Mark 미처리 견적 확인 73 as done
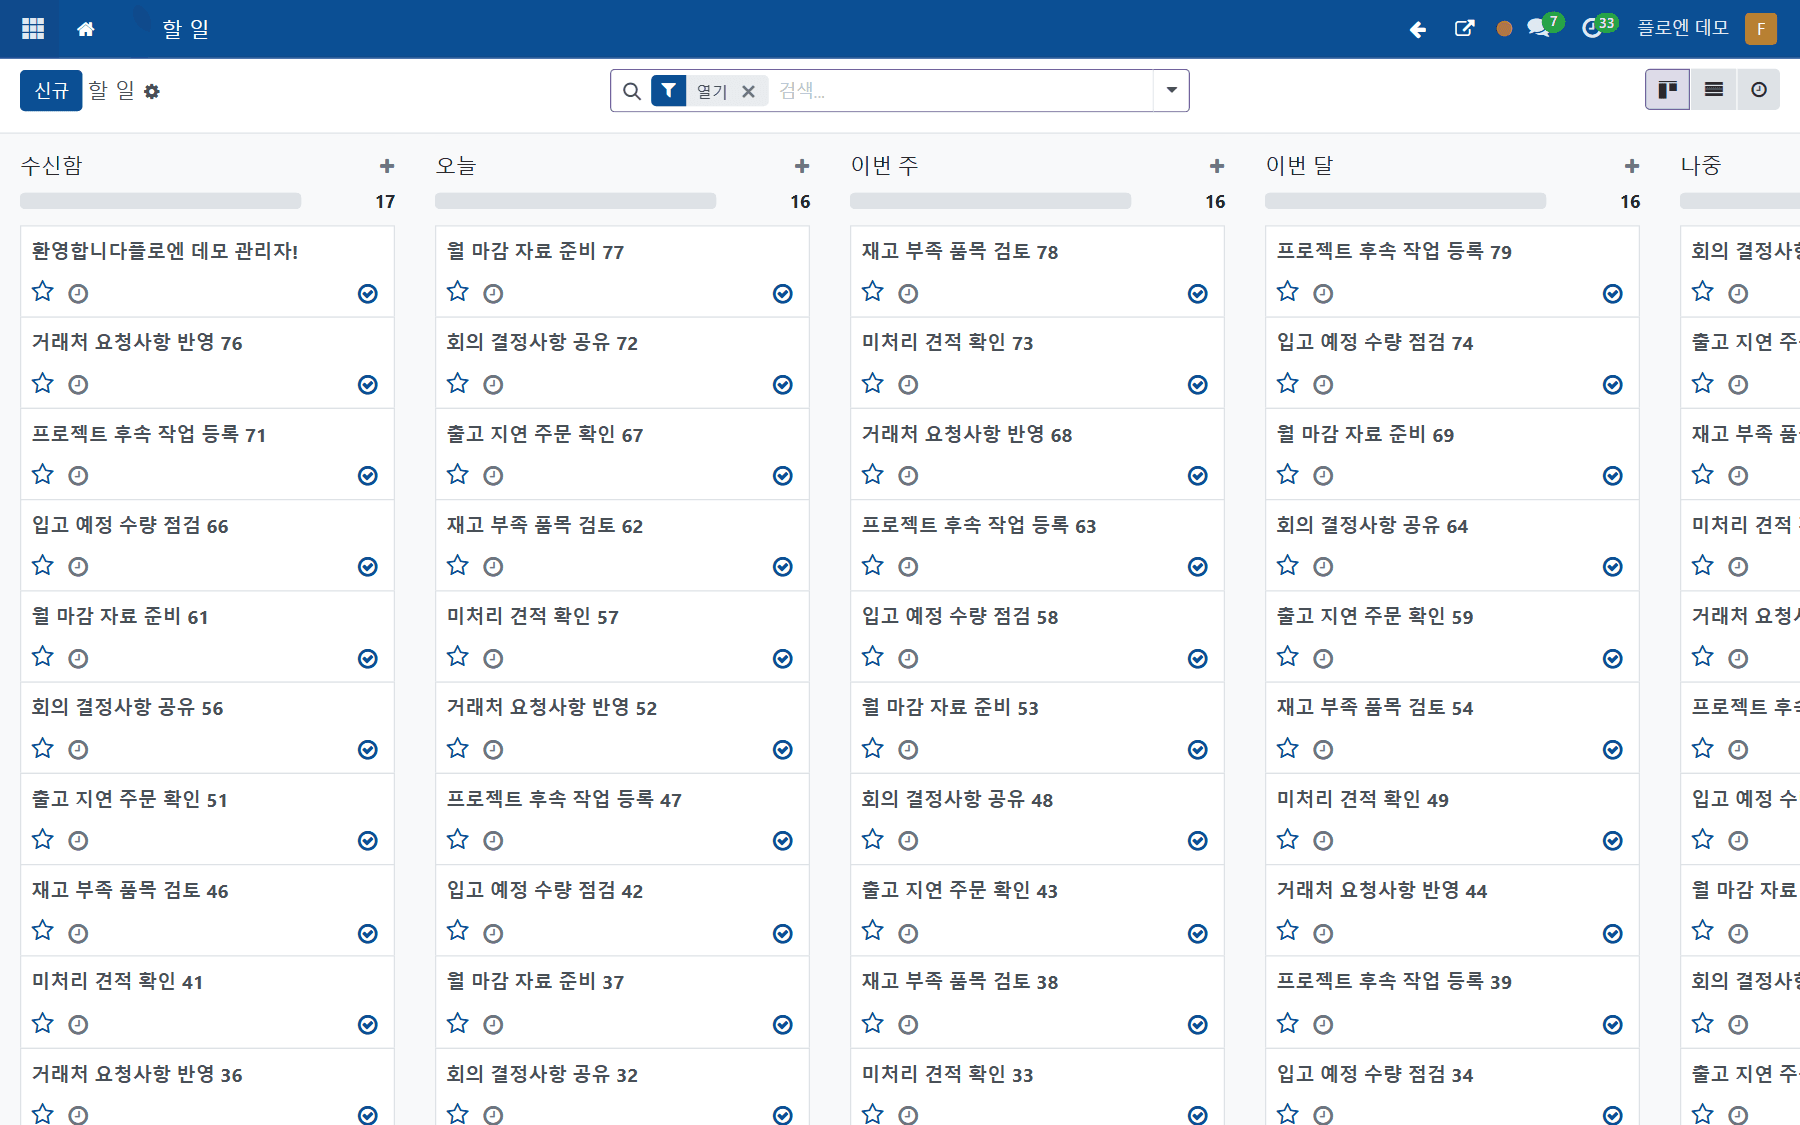This screenshot has height=1125, width=1800. coord(1198,385)
